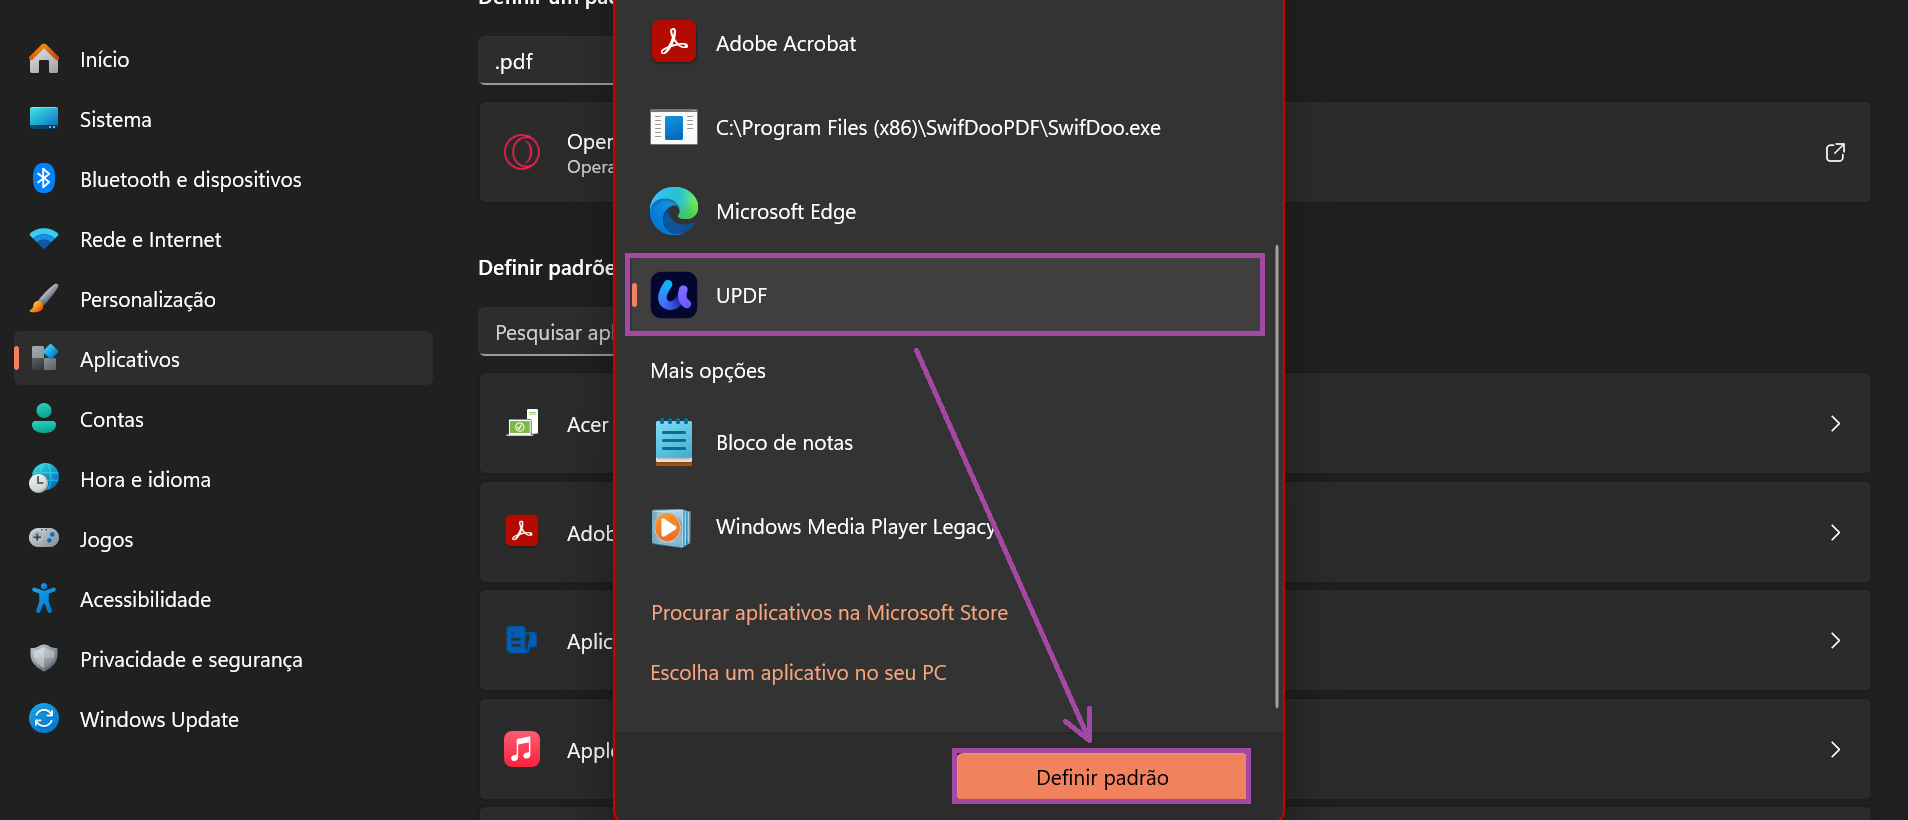1908x820 pixels.
Task: Go to Sistema settings
Action: (x=224, y=119)
